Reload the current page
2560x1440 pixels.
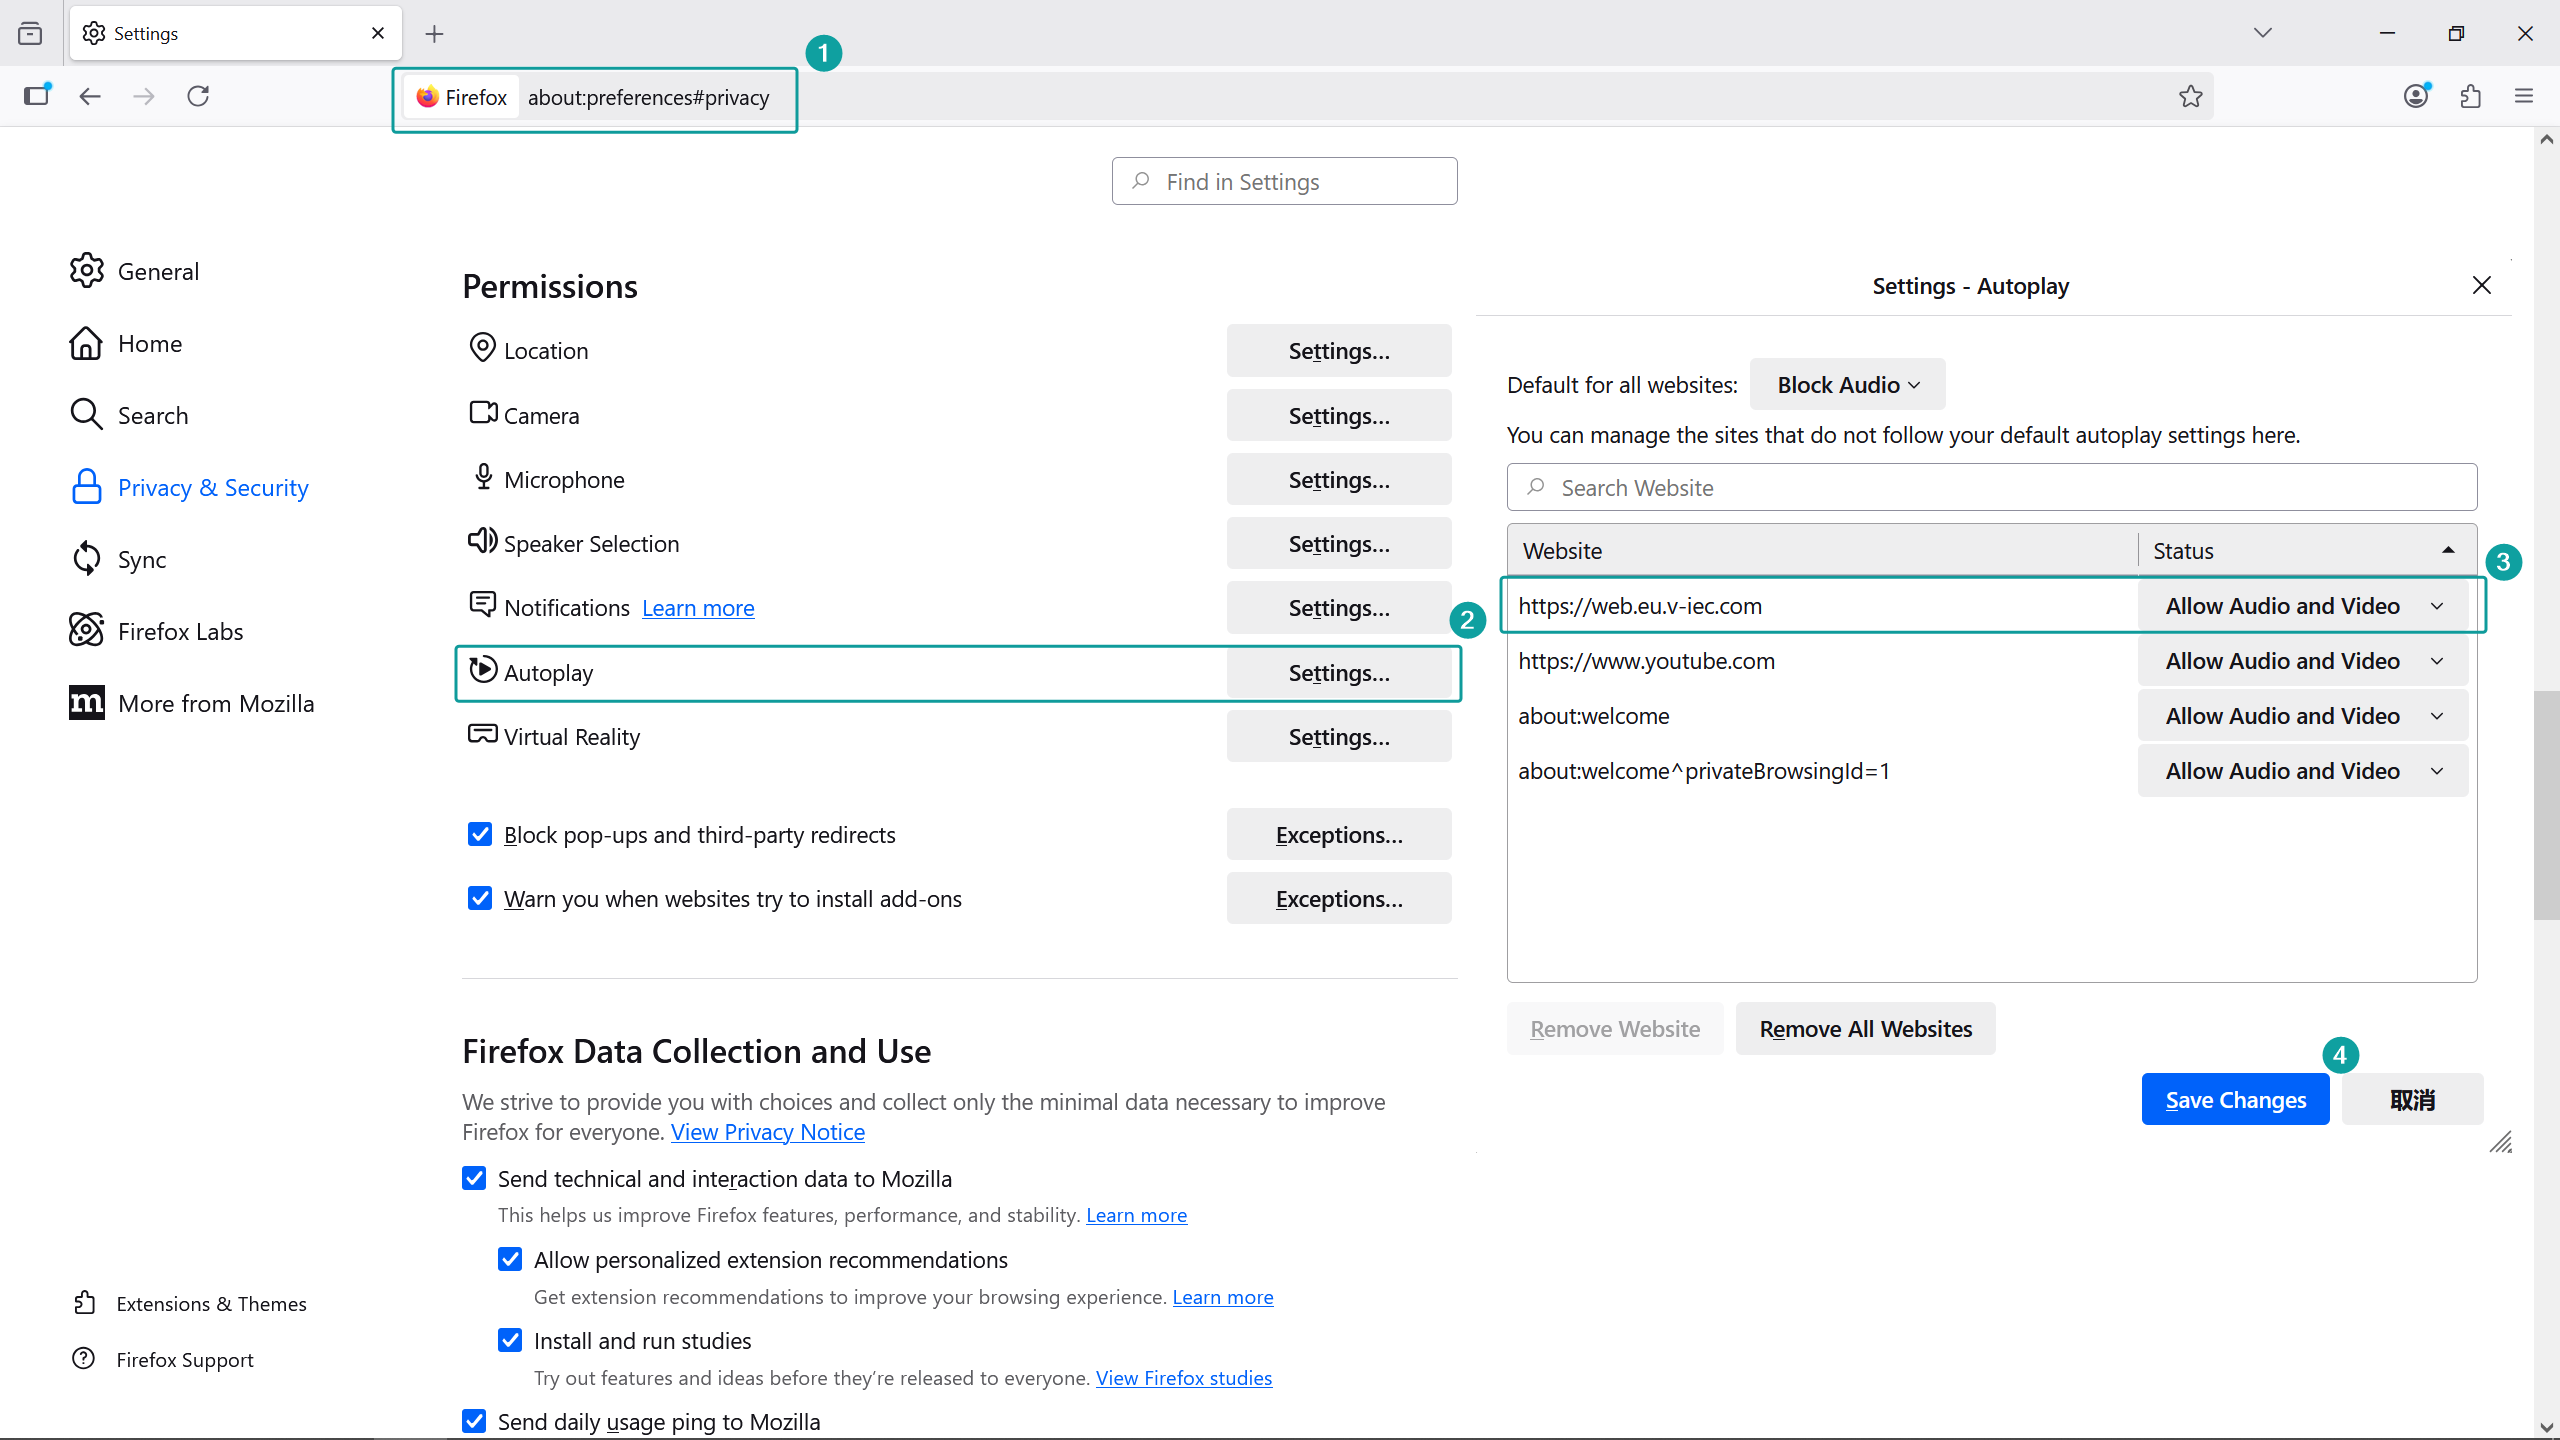pos(198,96)
